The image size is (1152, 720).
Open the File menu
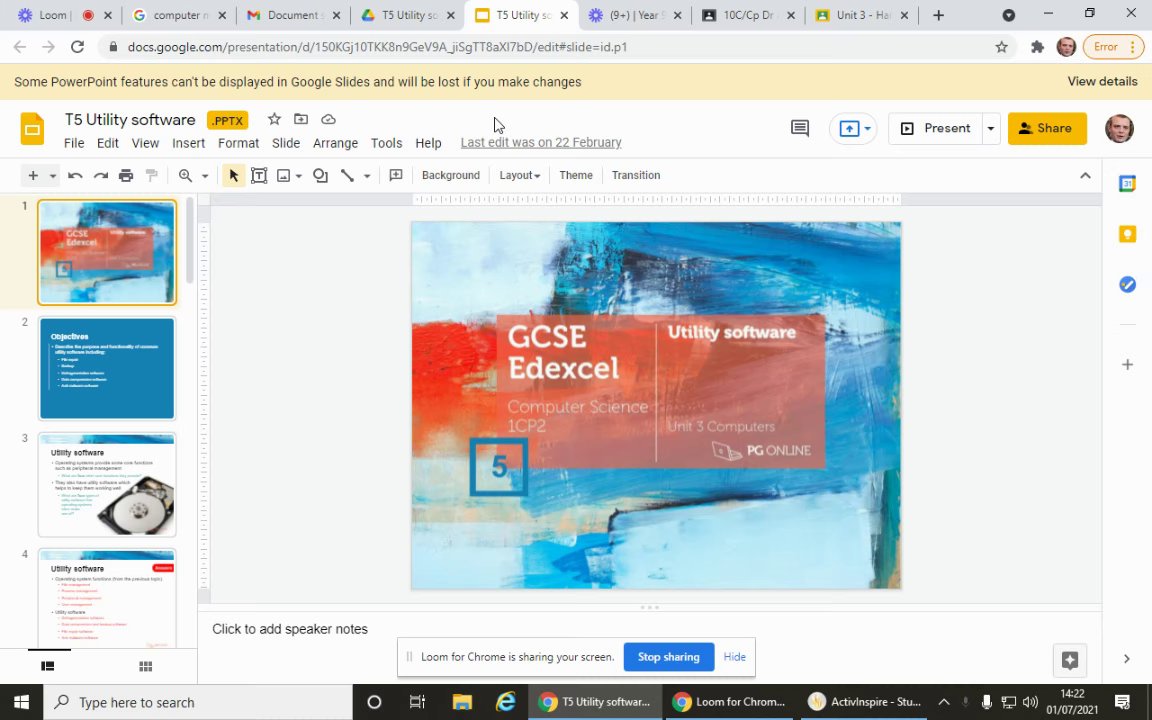(74, 143)
